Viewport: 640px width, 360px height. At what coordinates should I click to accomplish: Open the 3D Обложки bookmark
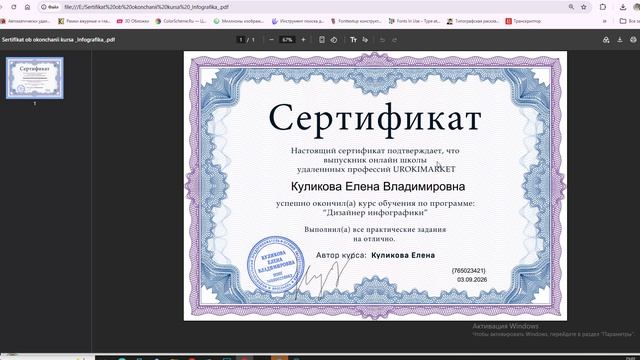point(133,21)
